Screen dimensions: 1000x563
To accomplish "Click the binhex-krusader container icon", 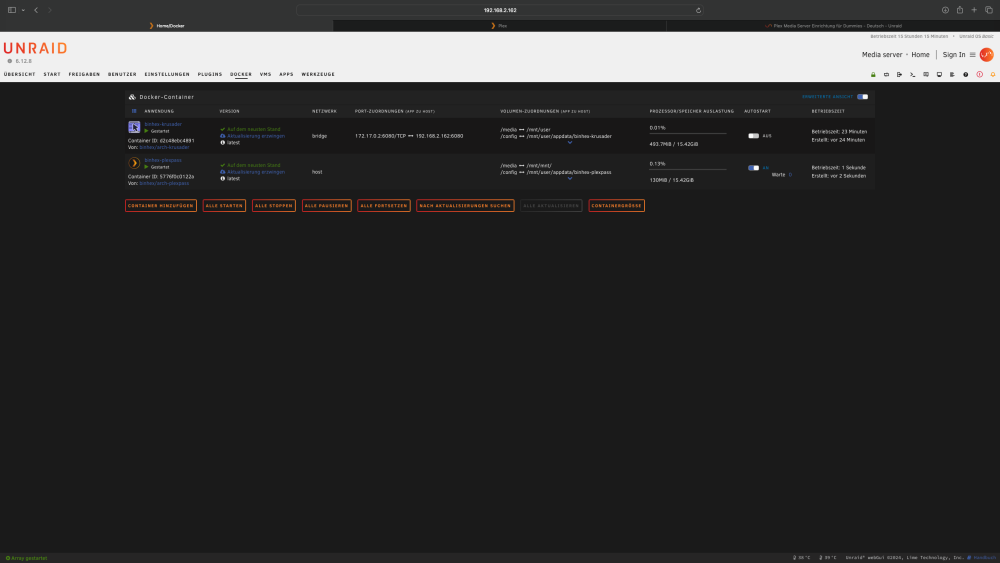I will click(x=134, y=127).
